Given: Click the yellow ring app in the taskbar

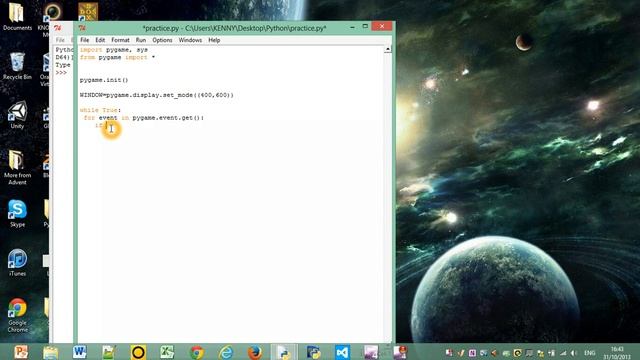Looking at the screenshot, I should coord(138,352).
